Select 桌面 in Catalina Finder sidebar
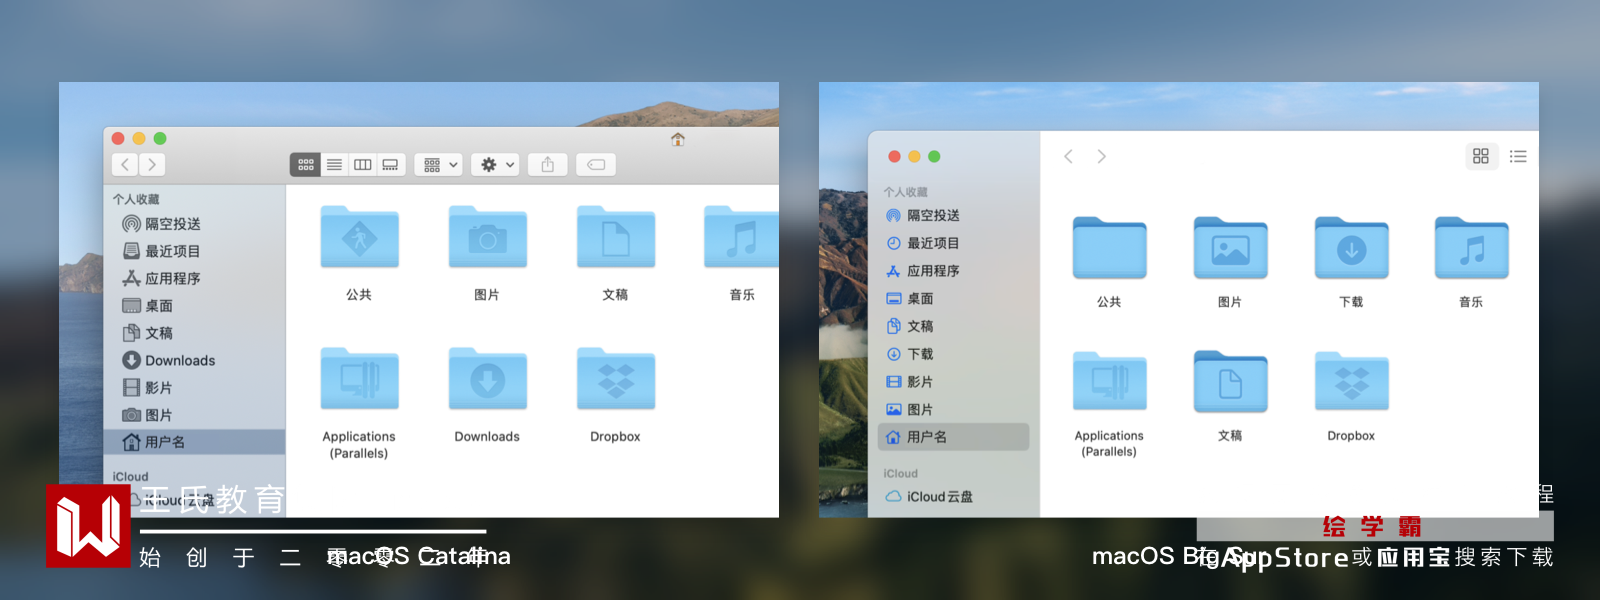 click(x=147, y=306)
